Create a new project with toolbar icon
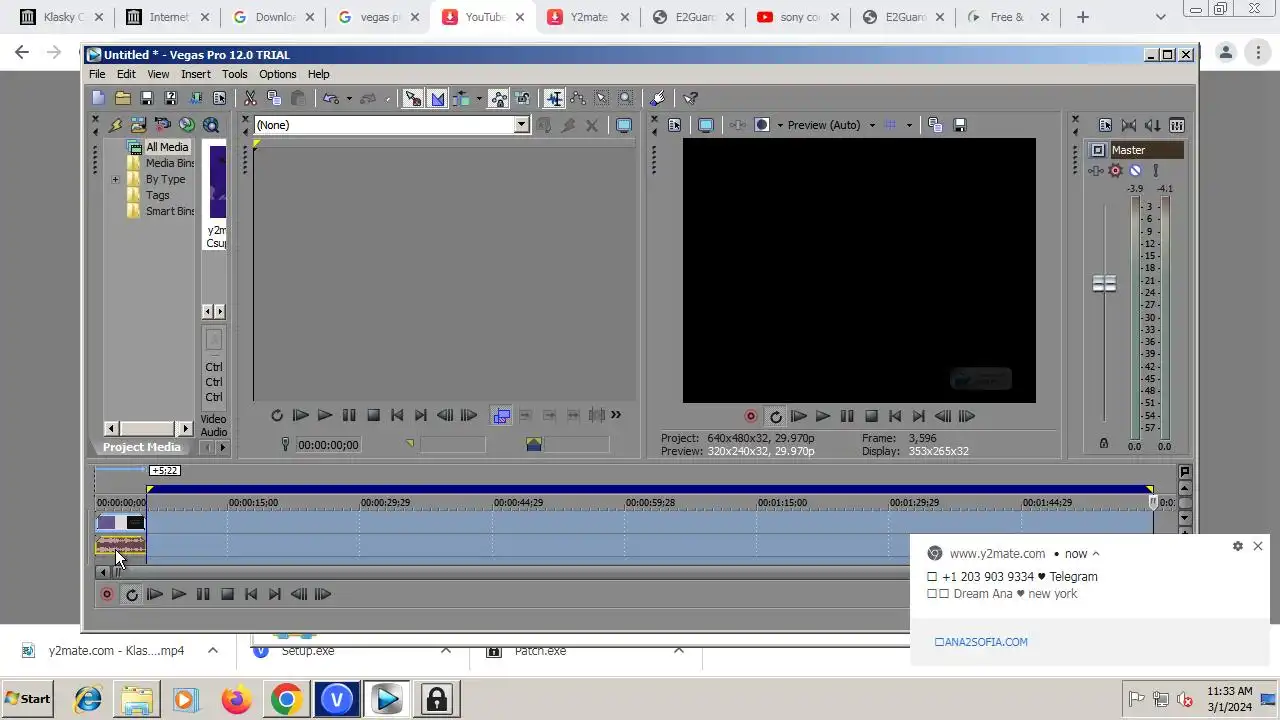Screen dimensions: 1280x720 [x=98, y=98]
